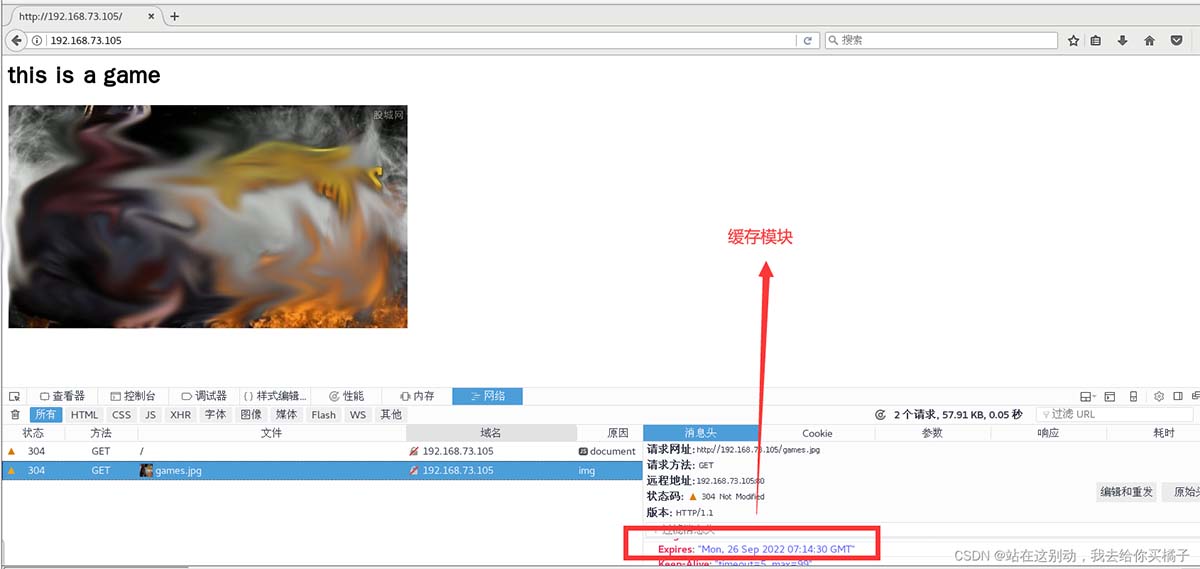Click the request summary performance icon
This screenshot has width=1200, height=569.
(x=880, y=414)
